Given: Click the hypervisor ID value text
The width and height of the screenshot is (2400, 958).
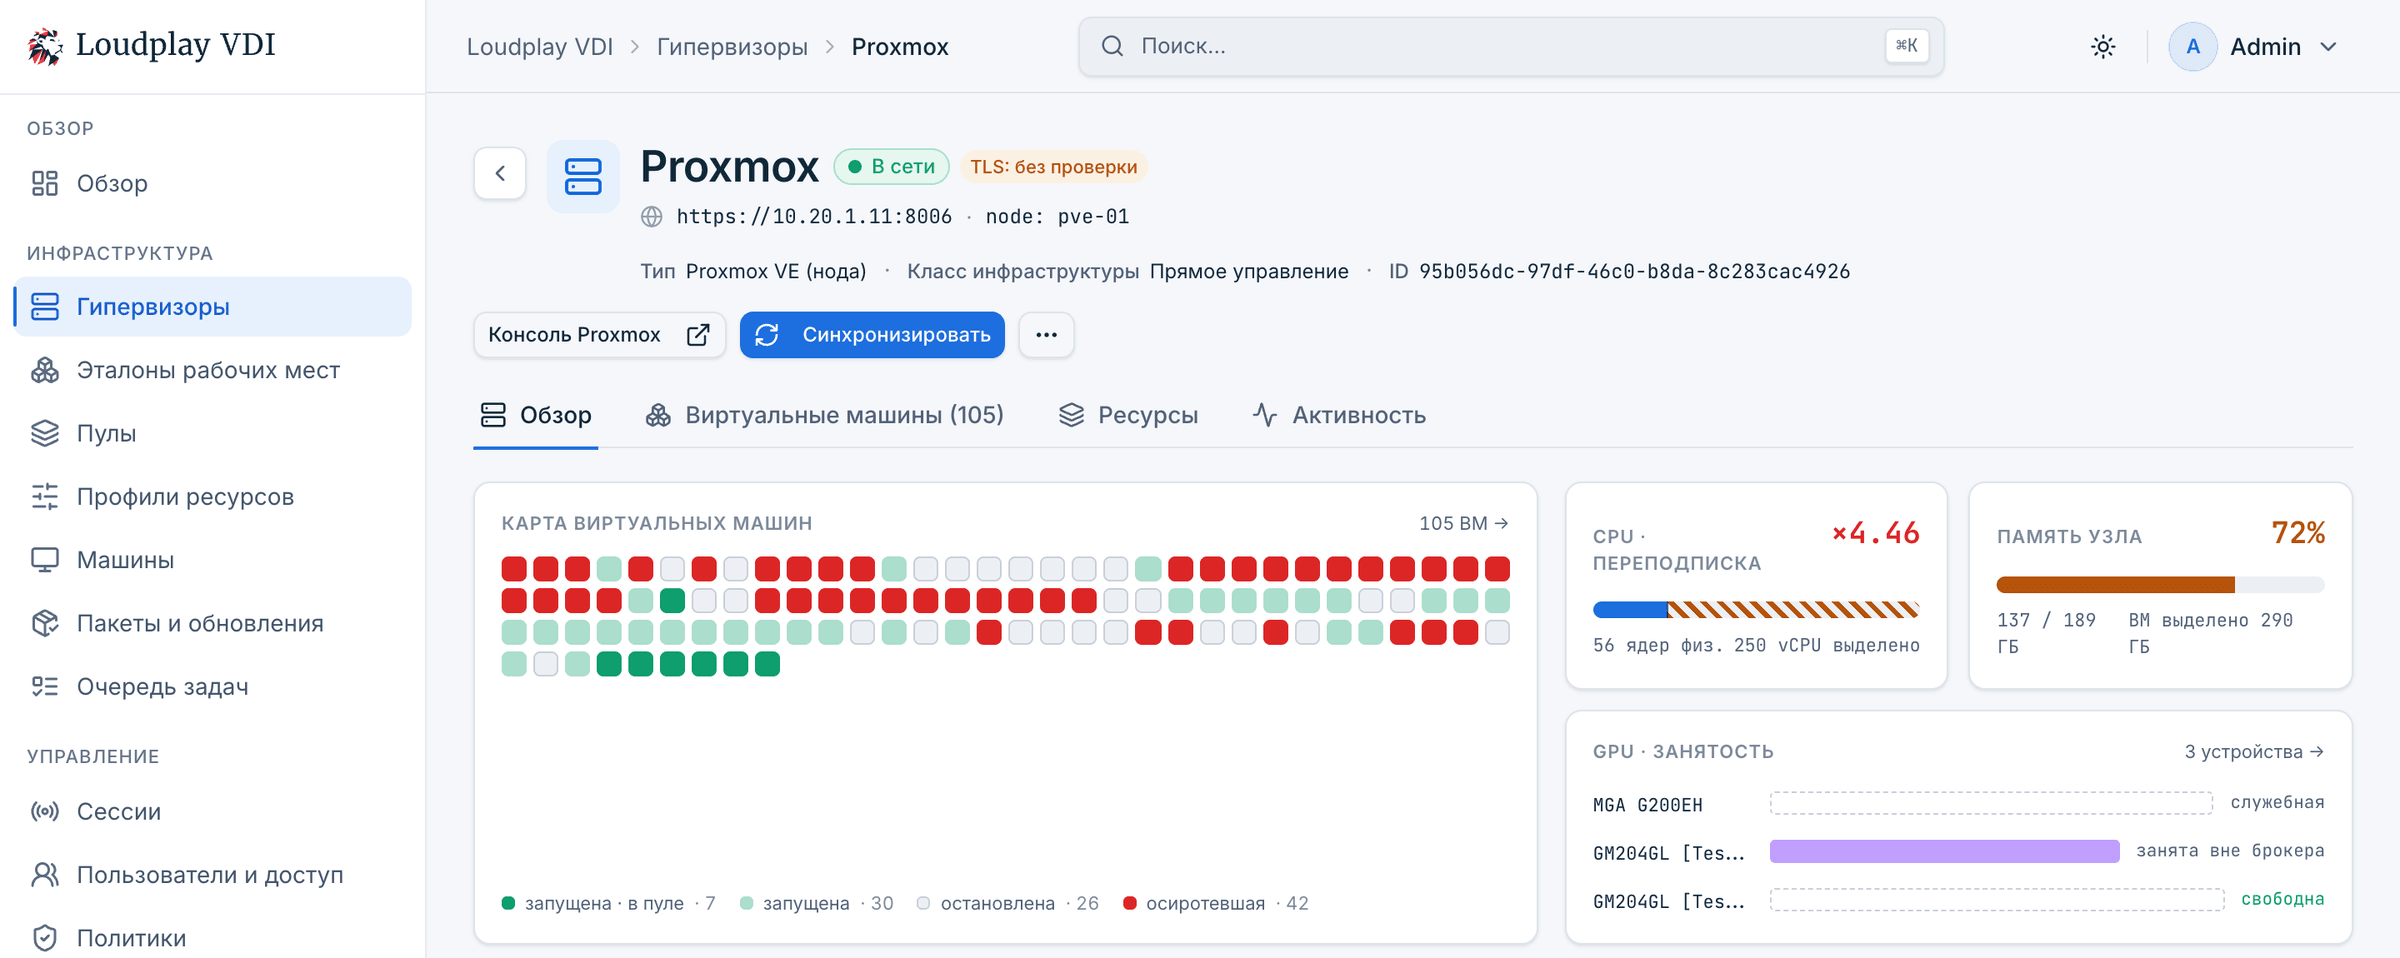Looking at the screenshot, I should tap(1634, 272).
